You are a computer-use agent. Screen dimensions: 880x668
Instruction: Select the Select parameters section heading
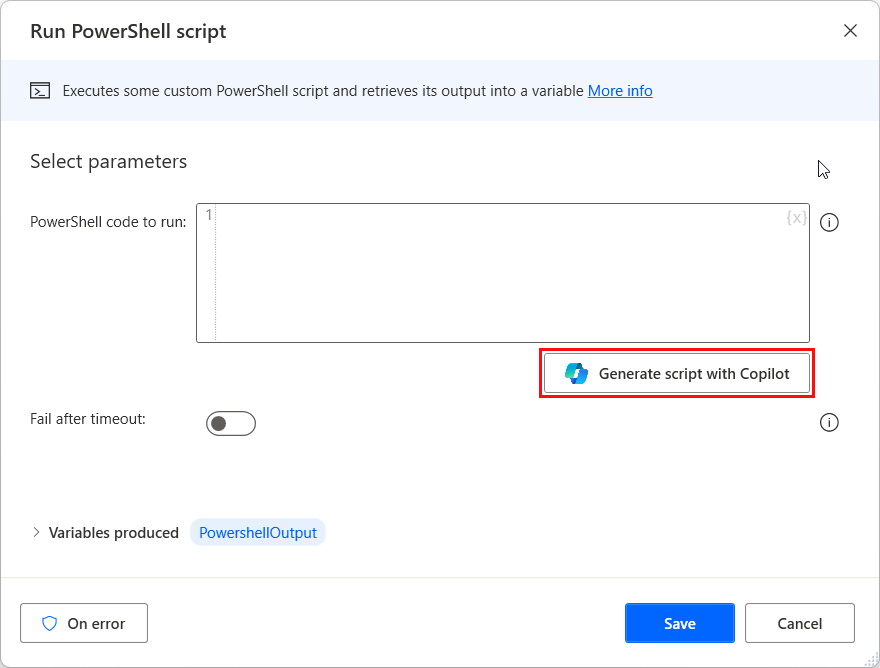108,161
